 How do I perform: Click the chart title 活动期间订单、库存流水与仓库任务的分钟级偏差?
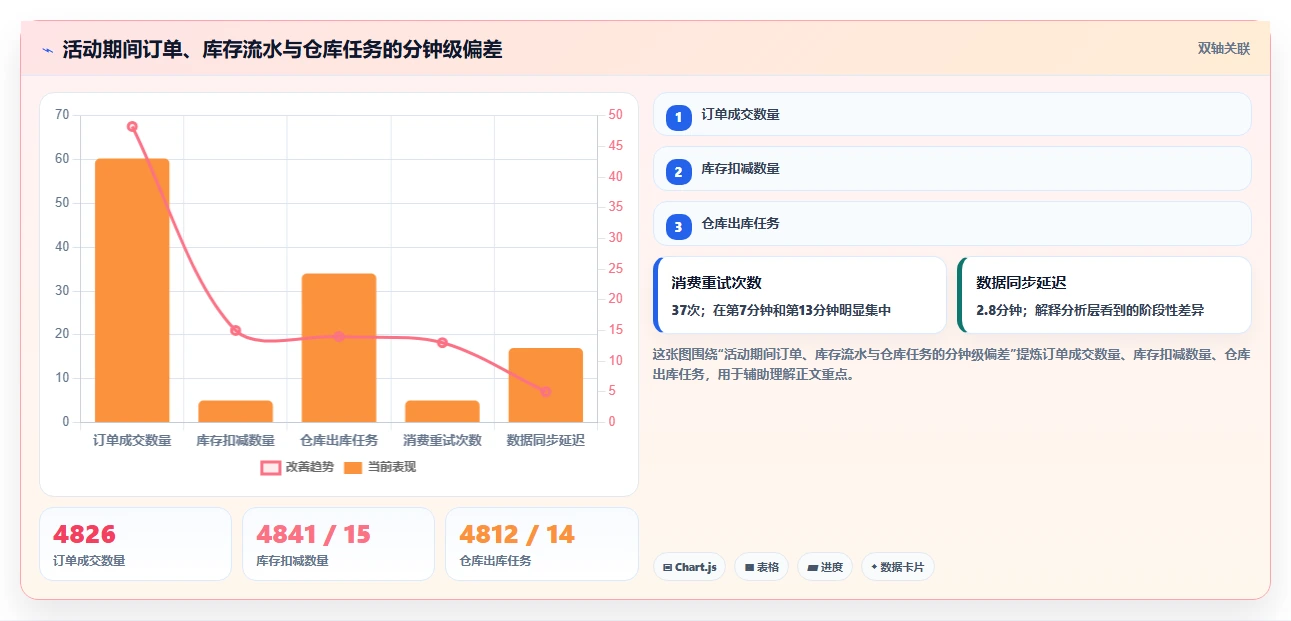(x=282, y=50)
